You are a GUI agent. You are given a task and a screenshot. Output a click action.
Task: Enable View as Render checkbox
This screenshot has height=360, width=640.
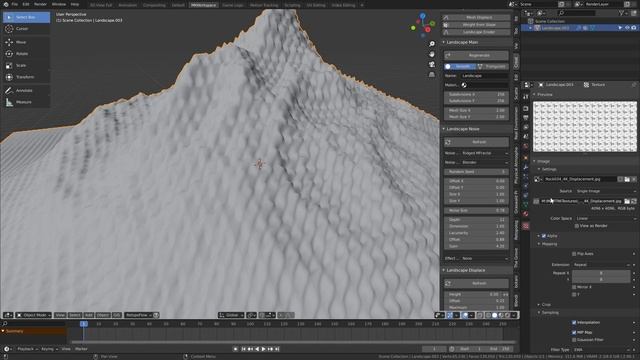577,226
